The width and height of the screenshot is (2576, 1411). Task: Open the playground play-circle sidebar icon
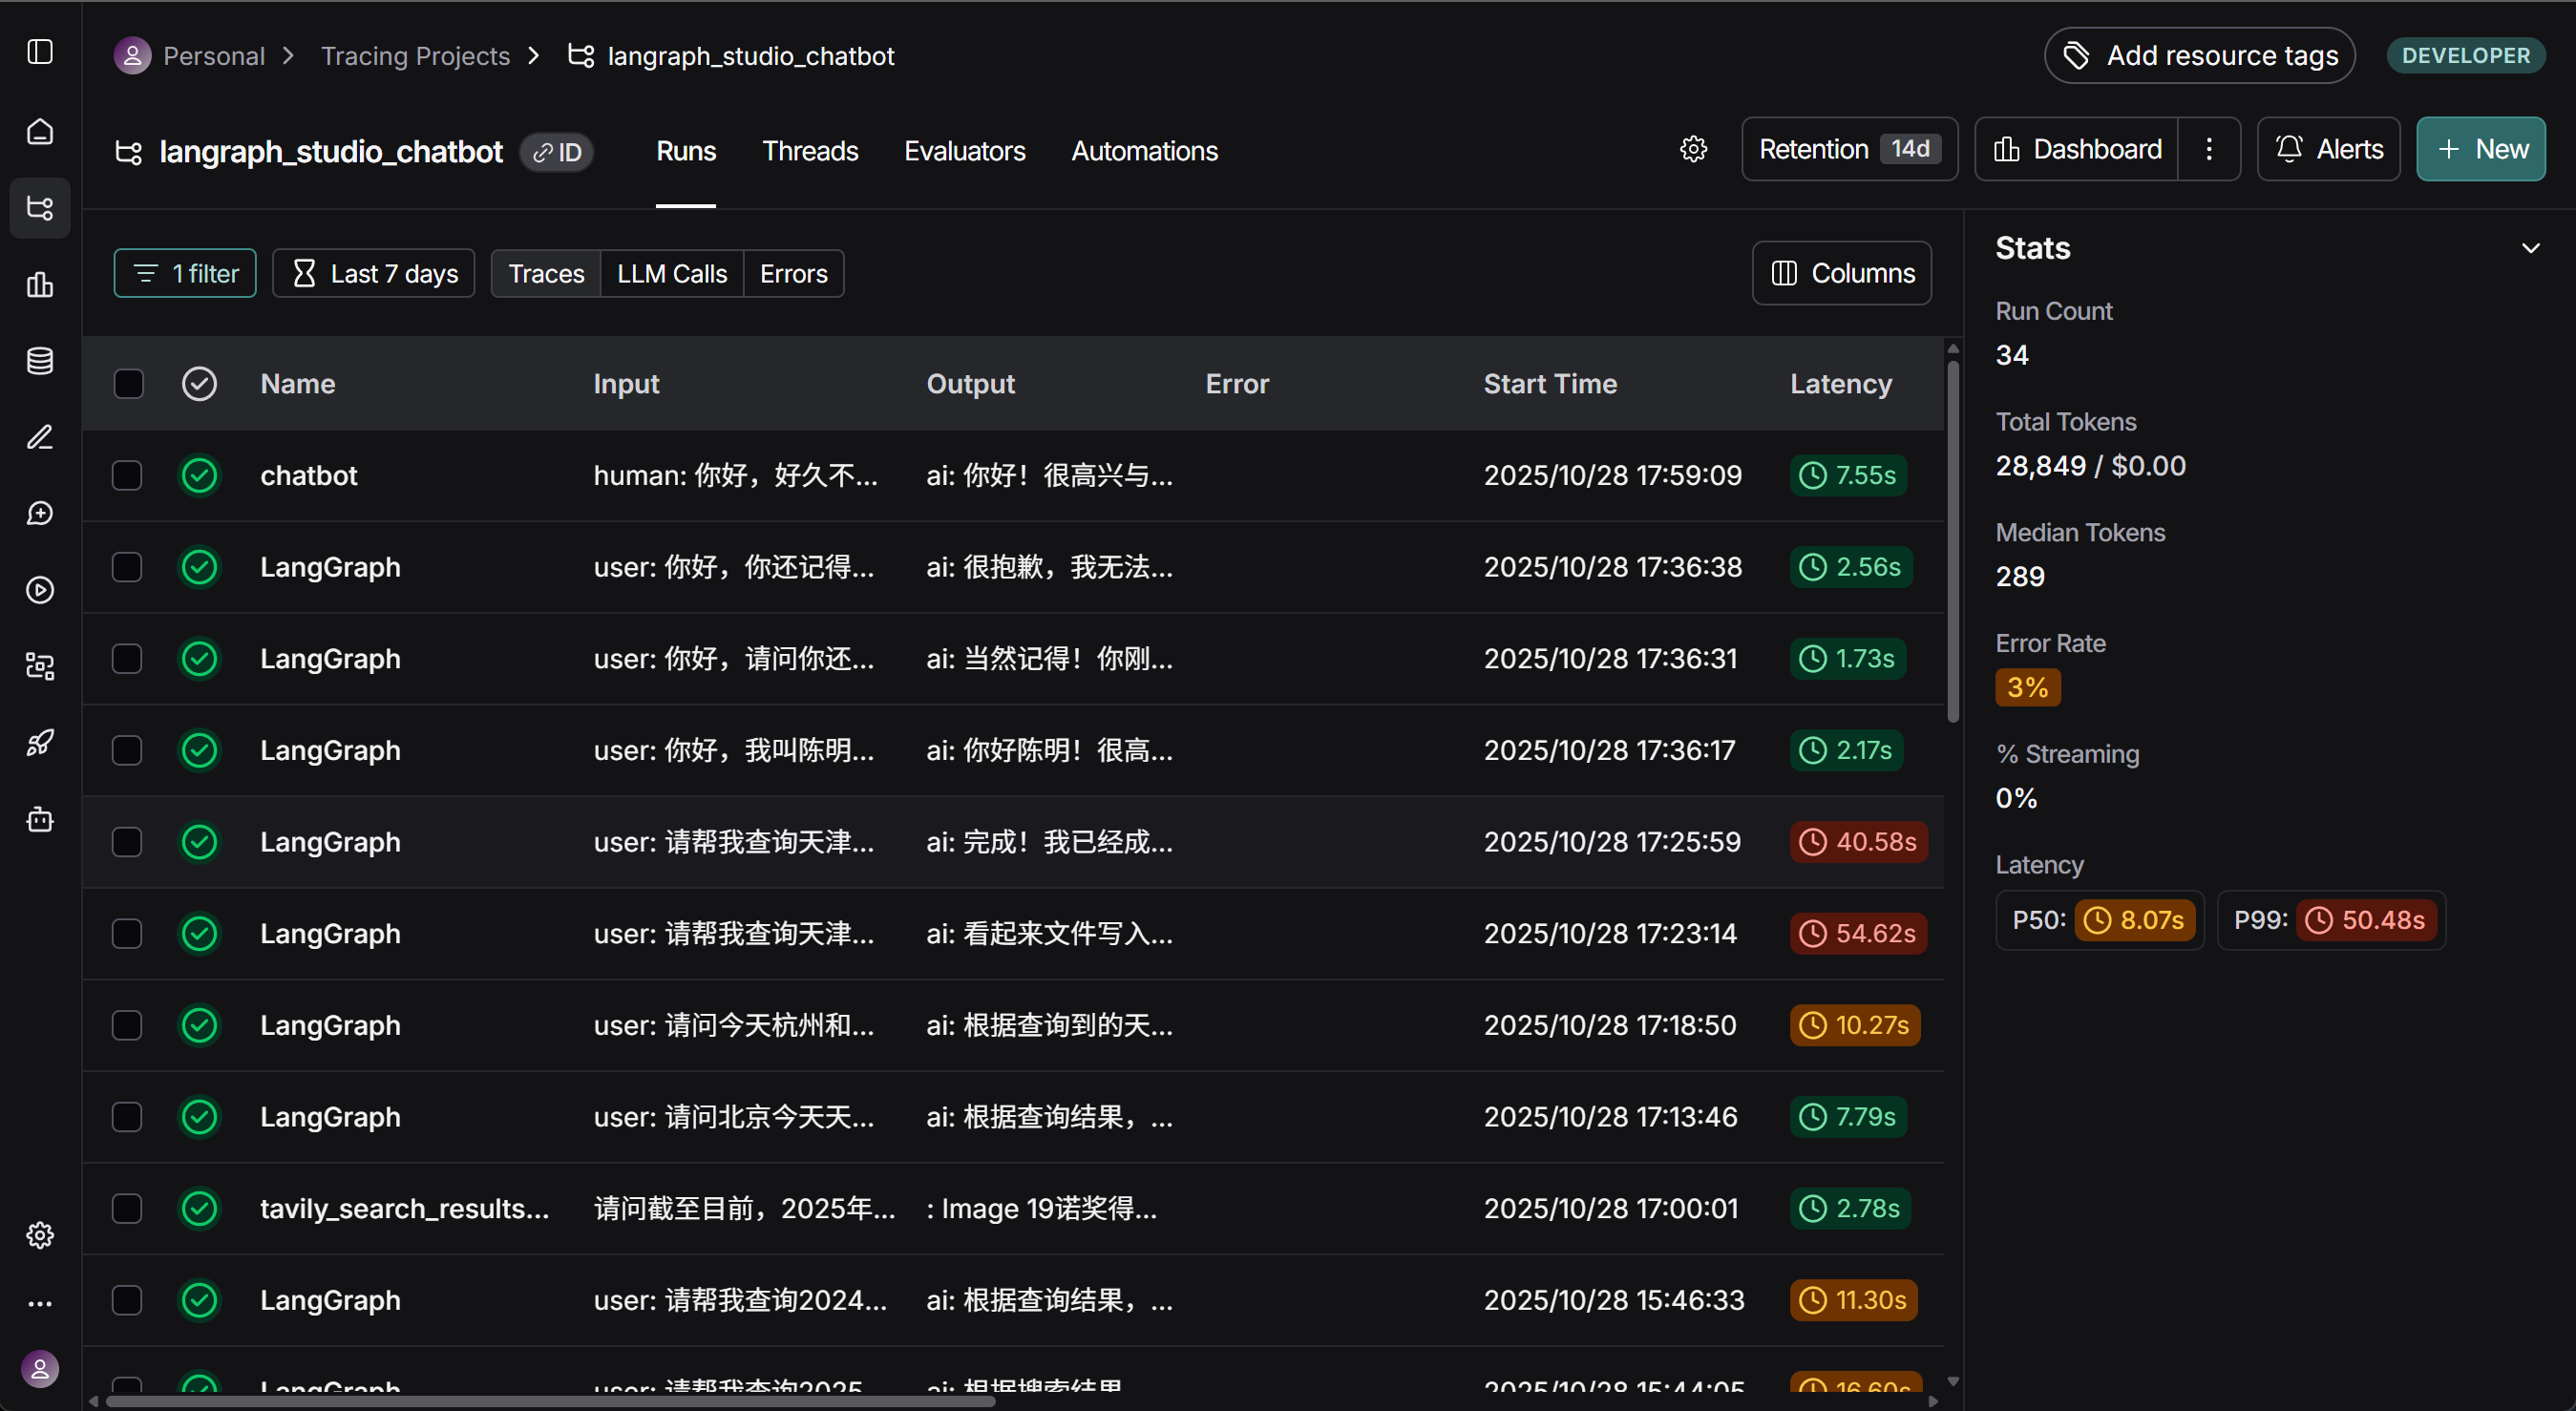pos(40,590)
